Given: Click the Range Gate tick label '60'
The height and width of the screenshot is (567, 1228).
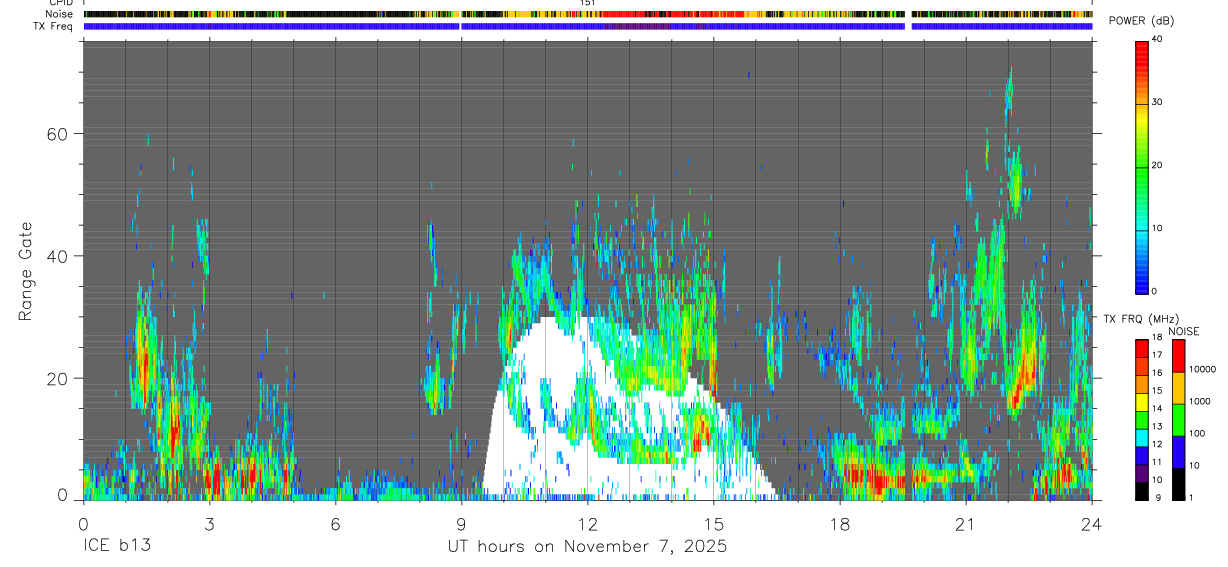Looking at the screenshot, I should pyautogui.click(x=58, y=134).
